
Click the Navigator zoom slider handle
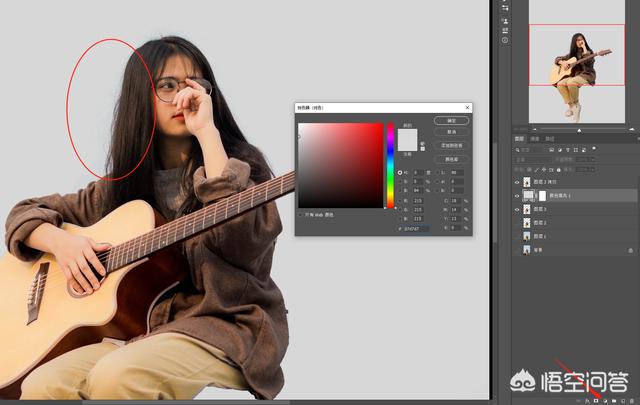pyautogui.click(x=579, y=131)
